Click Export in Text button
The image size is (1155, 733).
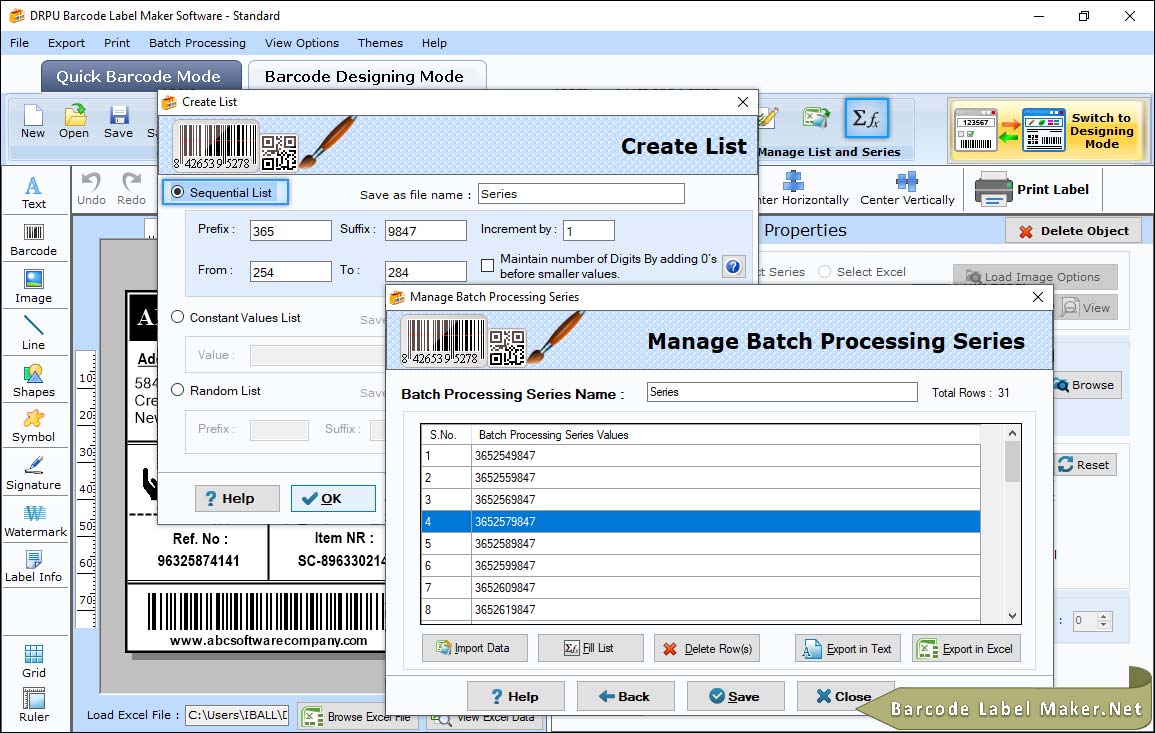pyautogui.click(x=849, y=648)
